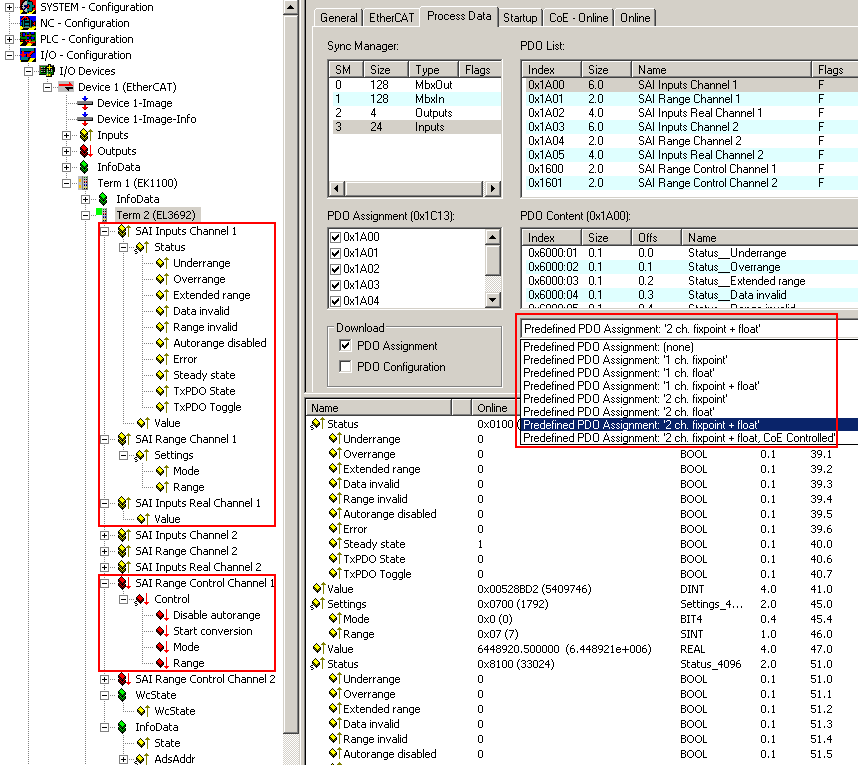Sort the Online variable list by Name column

click(378, 408)
